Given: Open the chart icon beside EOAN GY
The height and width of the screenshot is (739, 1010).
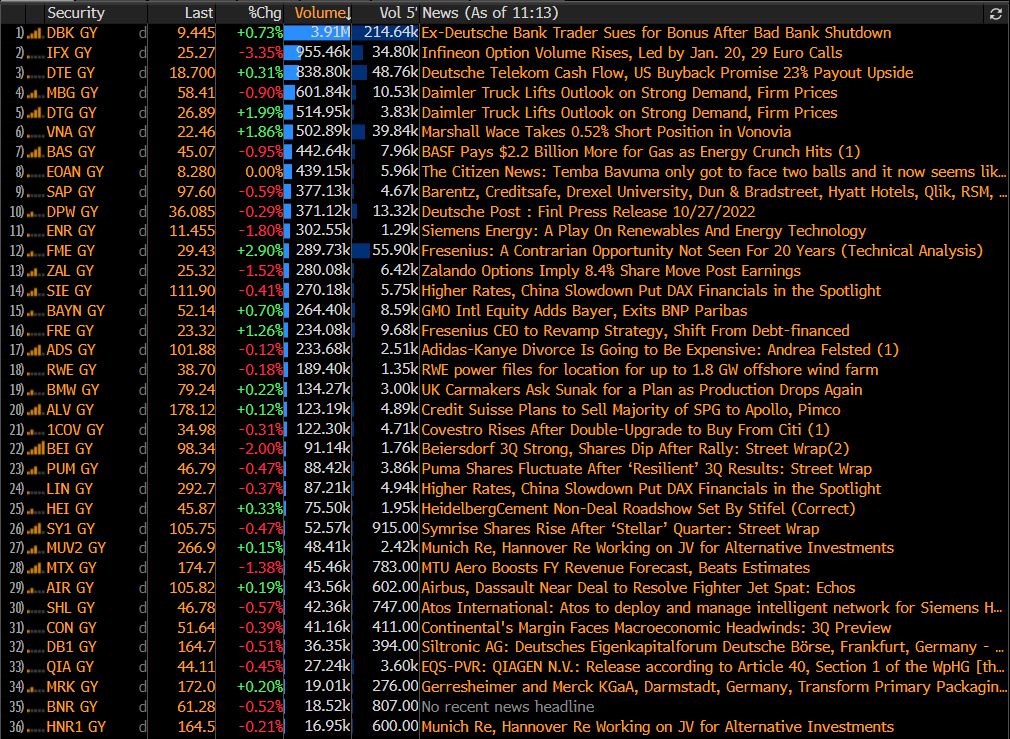Looking at the screenshot, I should [35, 173].
